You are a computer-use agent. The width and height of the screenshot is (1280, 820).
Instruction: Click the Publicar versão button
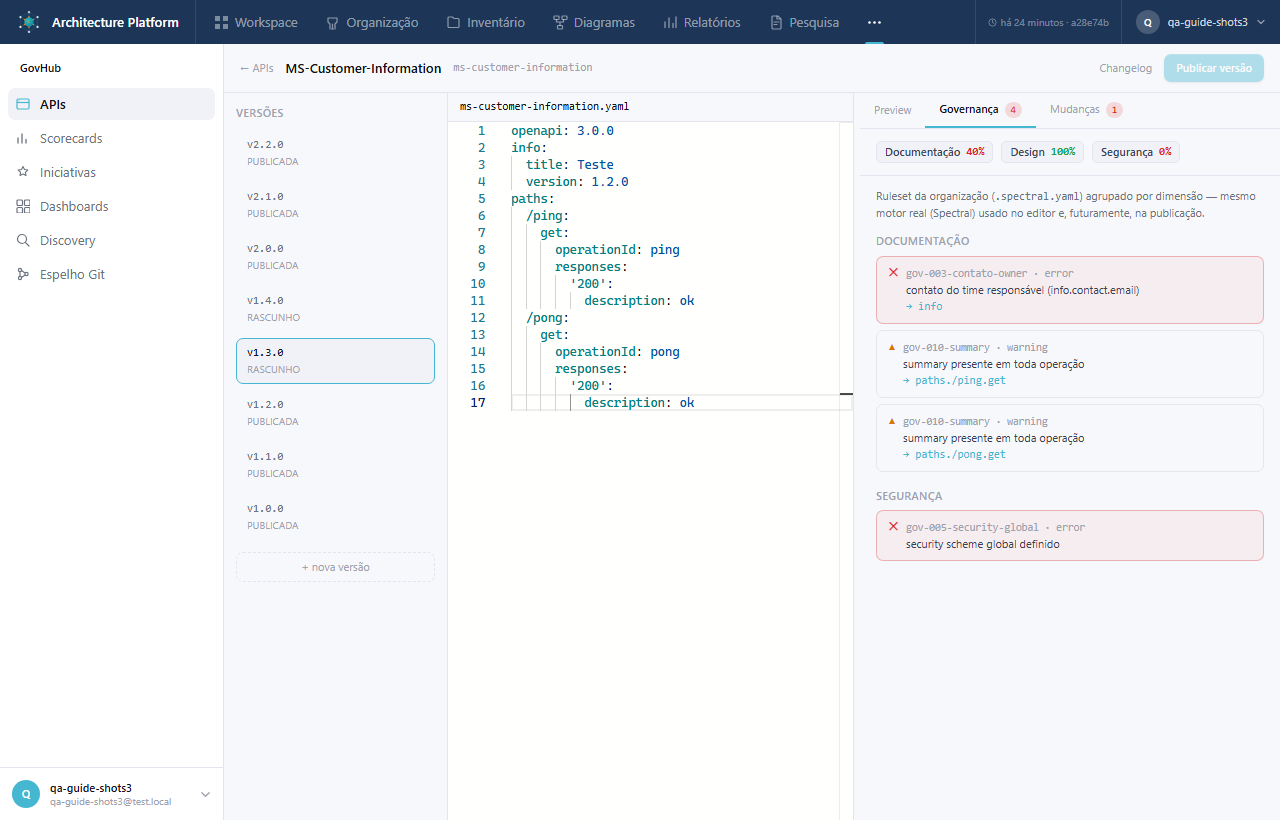tap(1214, 68)
